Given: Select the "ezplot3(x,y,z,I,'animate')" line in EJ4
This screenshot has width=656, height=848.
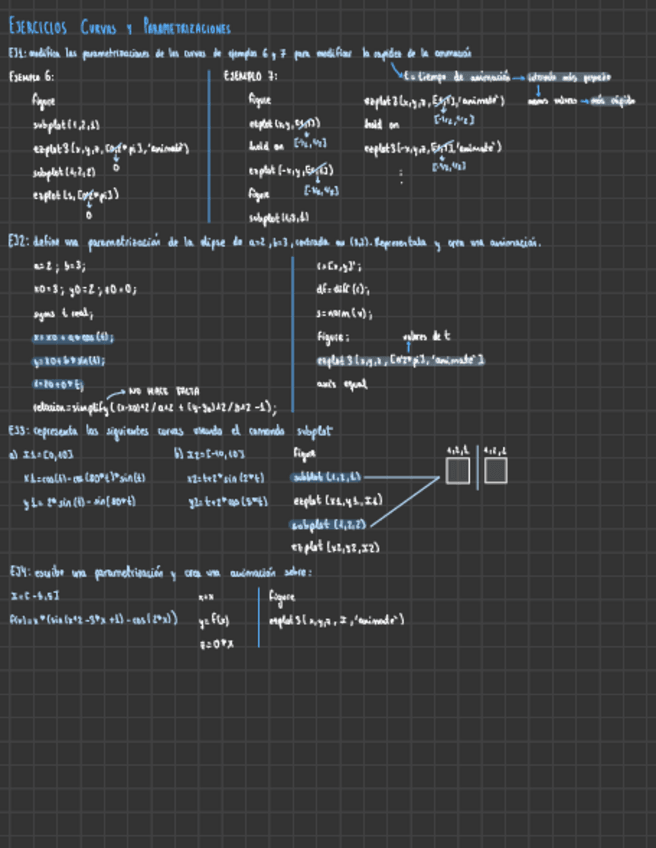Looking at the screenshot, I should [336, 620].
